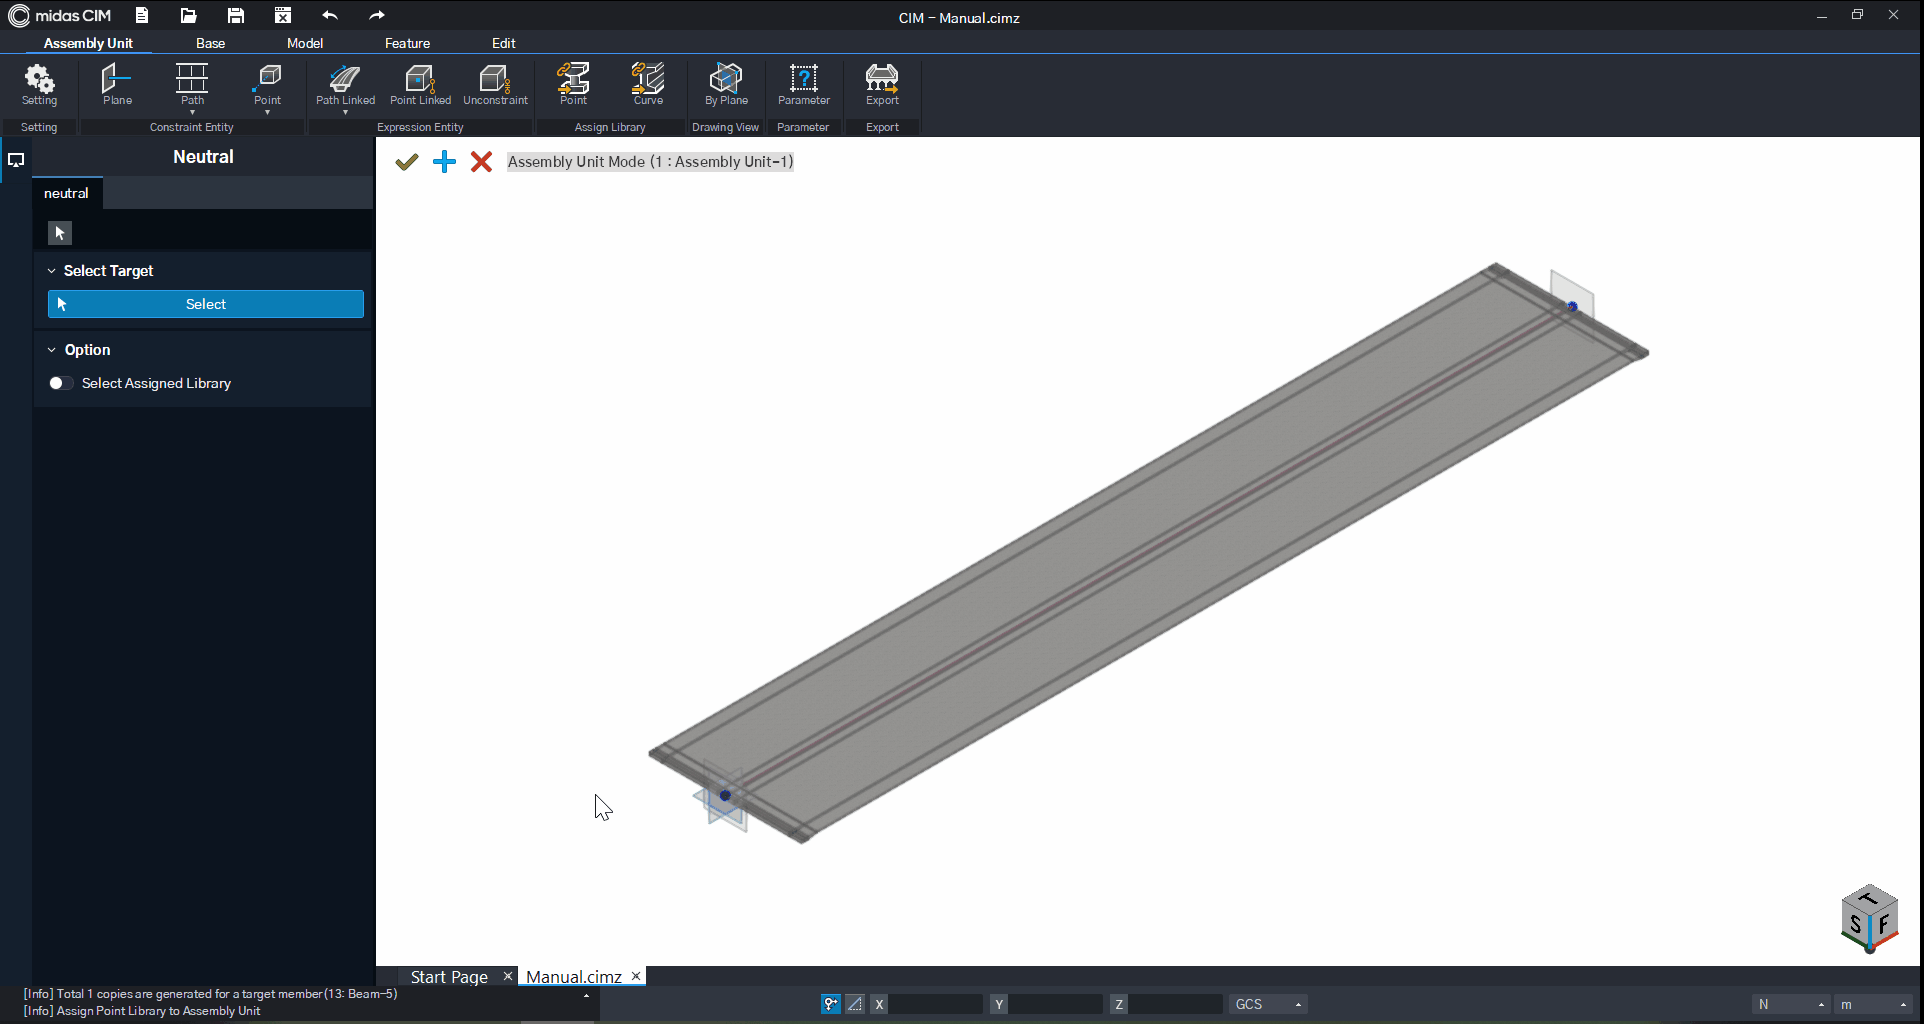Collapse the Option section
This screenshot has width=1924, height=1024.
pos(52,350)
